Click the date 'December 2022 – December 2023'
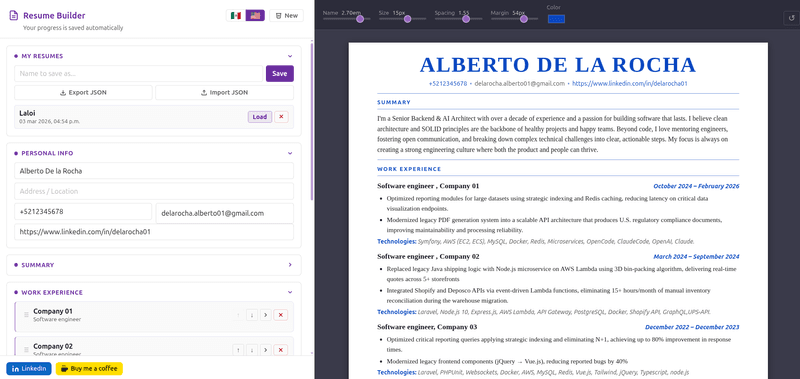The height and width of the screenshot is (379, 800). click(692, 327)
